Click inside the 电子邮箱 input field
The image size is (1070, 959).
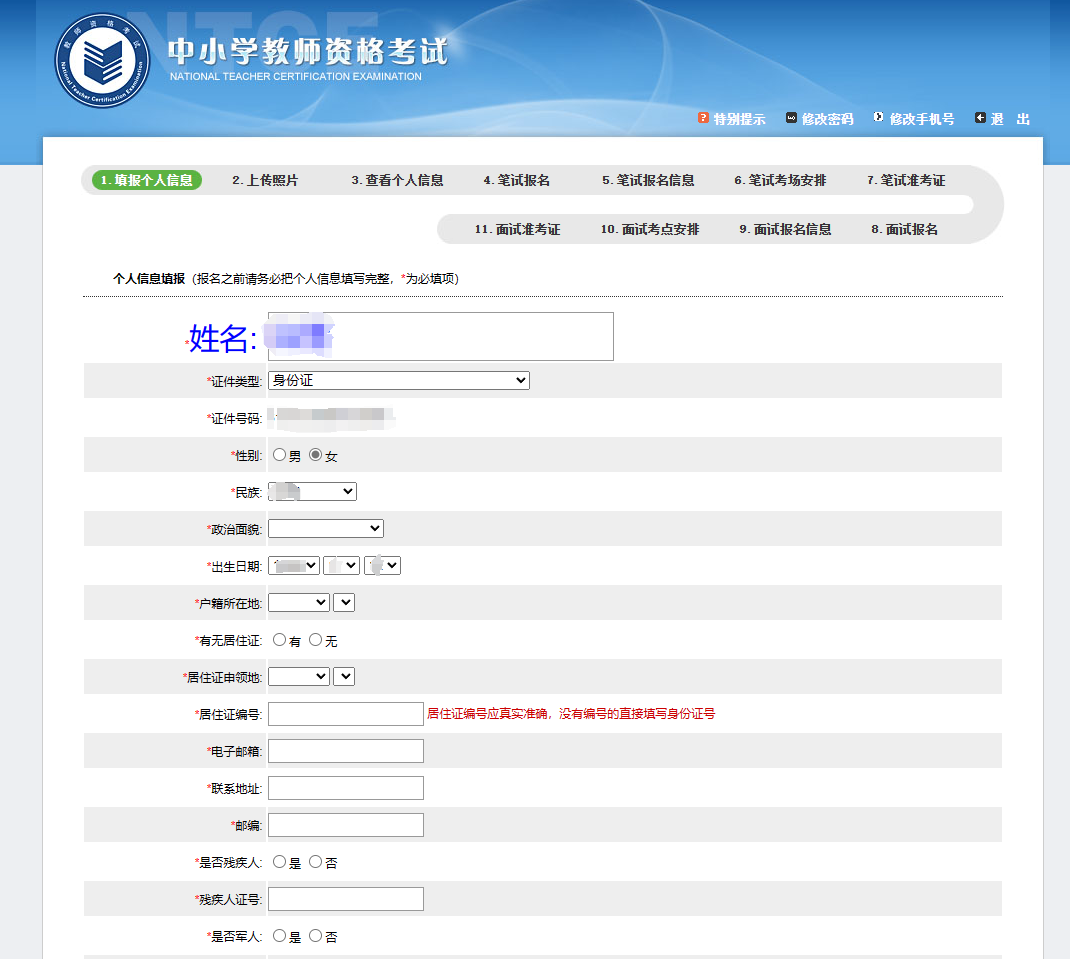[345, 750]
